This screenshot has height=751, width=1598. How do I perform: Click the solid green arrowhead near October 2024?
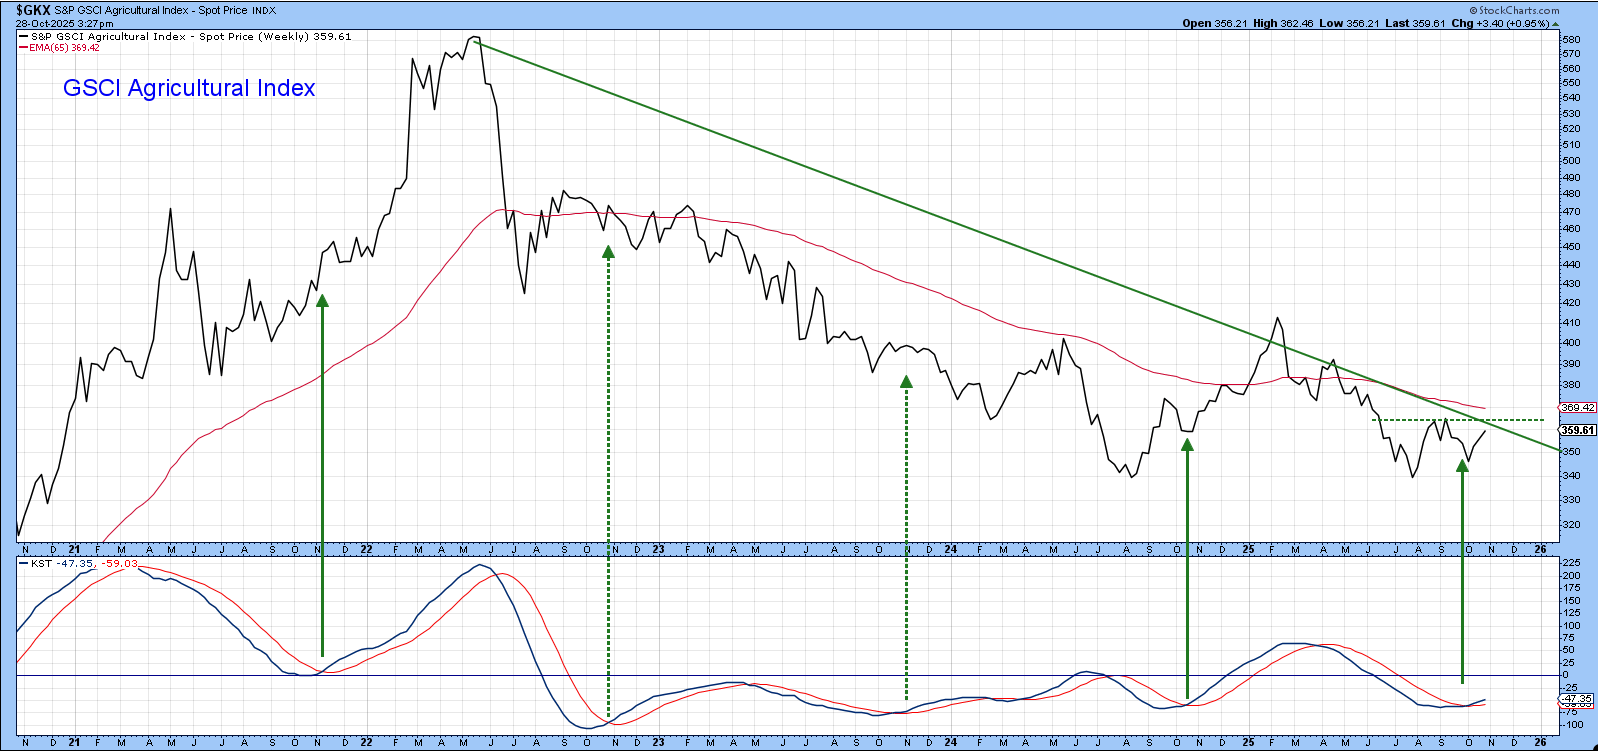pos(1187,445)
